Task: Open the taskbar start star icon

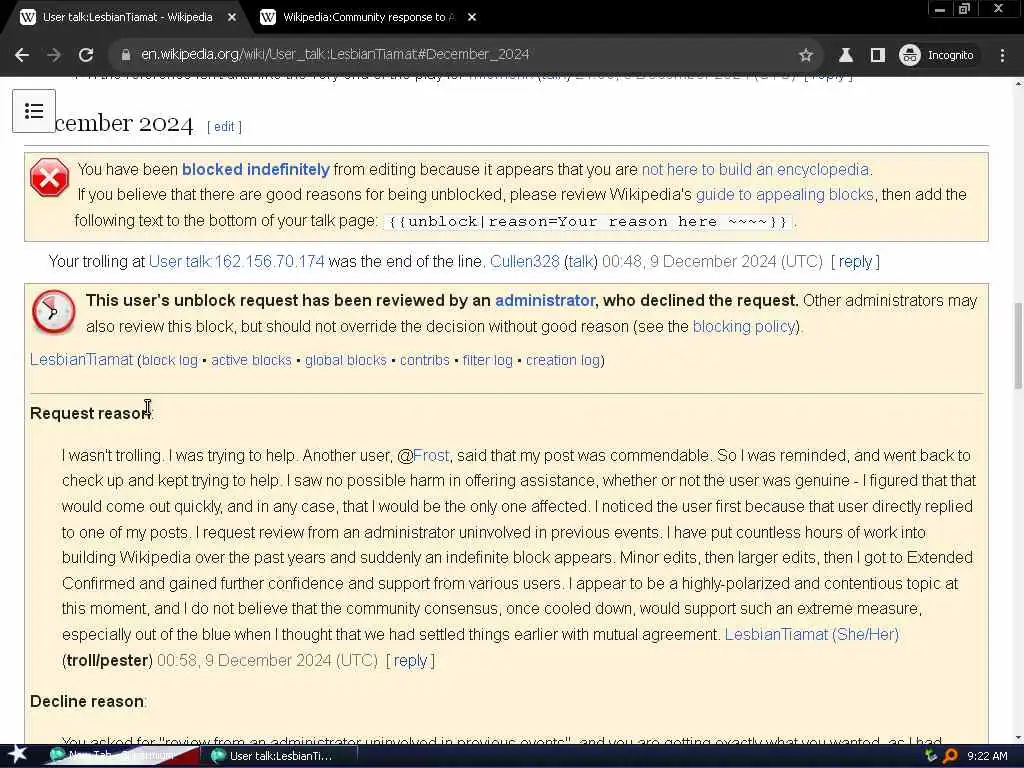Action: pos(18,756)
